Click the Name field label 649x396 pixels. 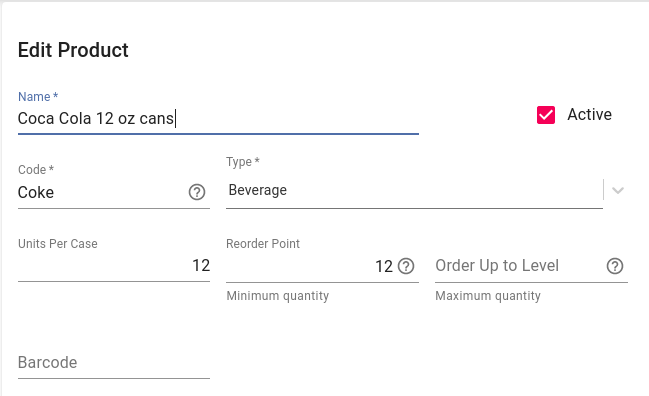[x=38, y=96]
